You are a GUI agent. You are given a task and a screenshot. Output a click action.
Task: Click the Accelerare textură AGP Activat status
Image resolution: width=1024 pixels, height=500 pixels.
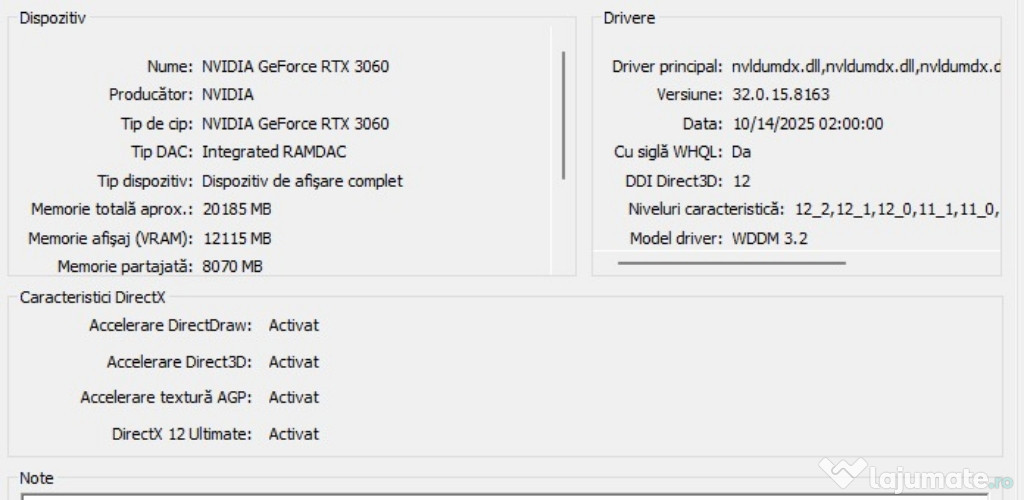tap(293, 397)
